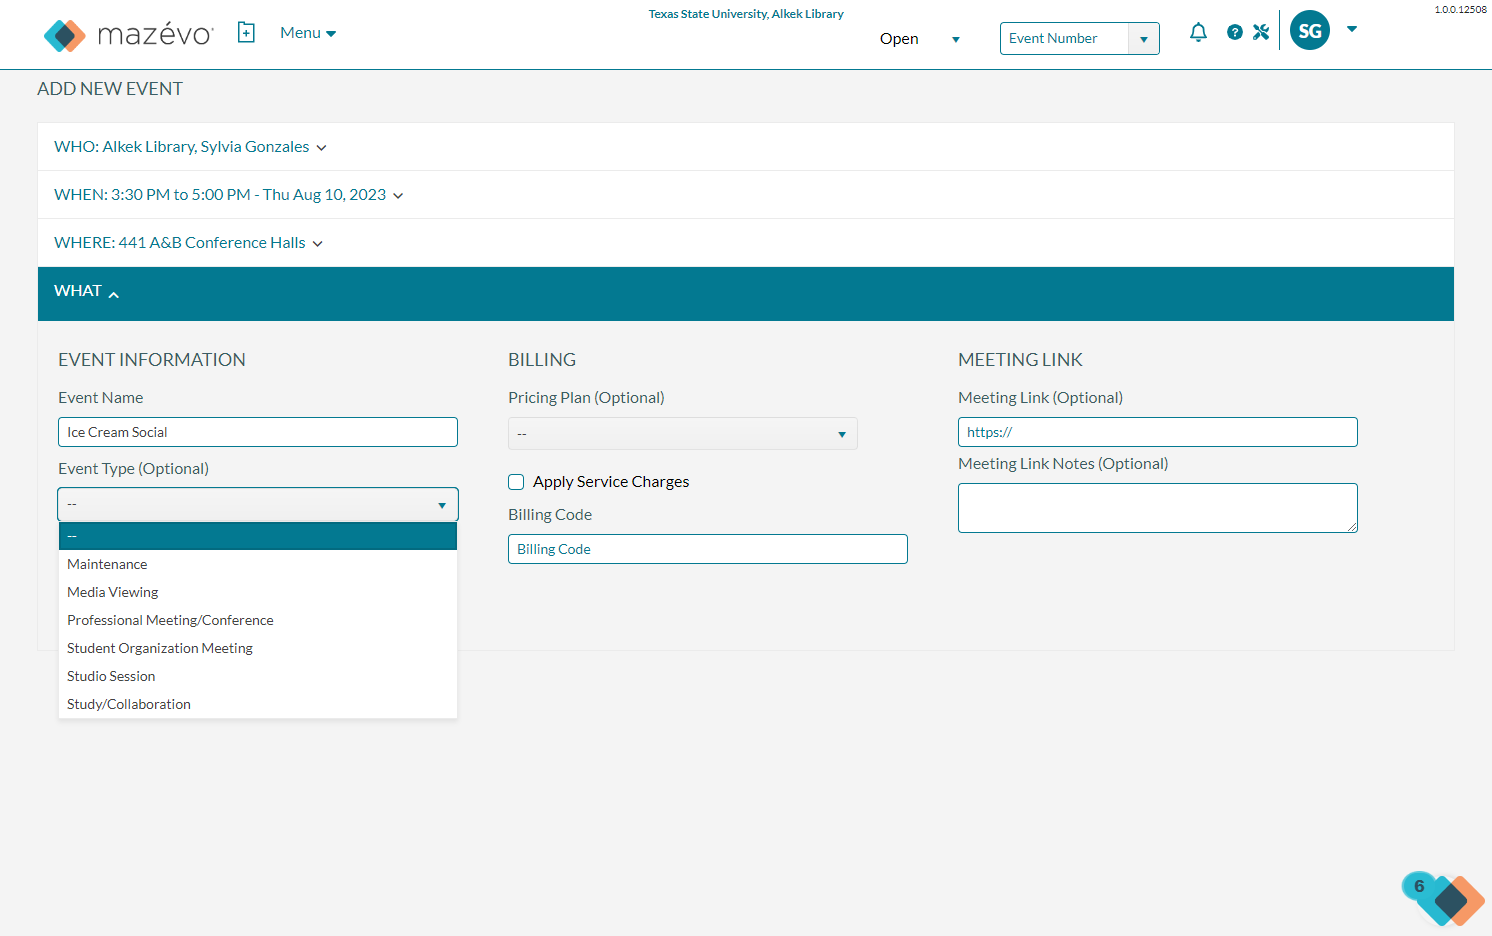Image resolution: width=1492 pixels, height=936 pixels.
Task: Expand the WHO: Alkek Library section
Action: (190, 147)
